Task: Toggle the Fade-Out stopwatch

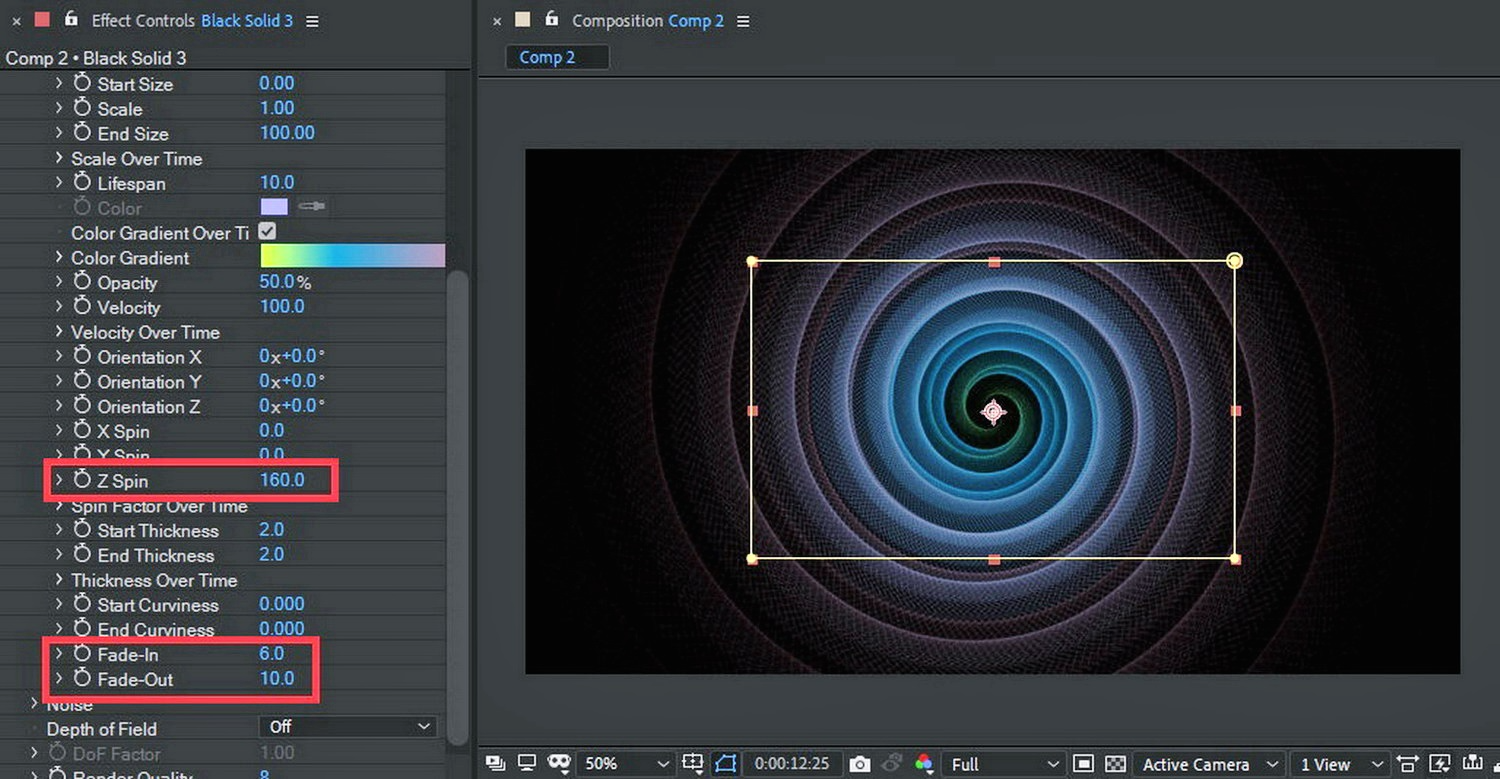Action: pyautogui.click(x=82, y=679)
